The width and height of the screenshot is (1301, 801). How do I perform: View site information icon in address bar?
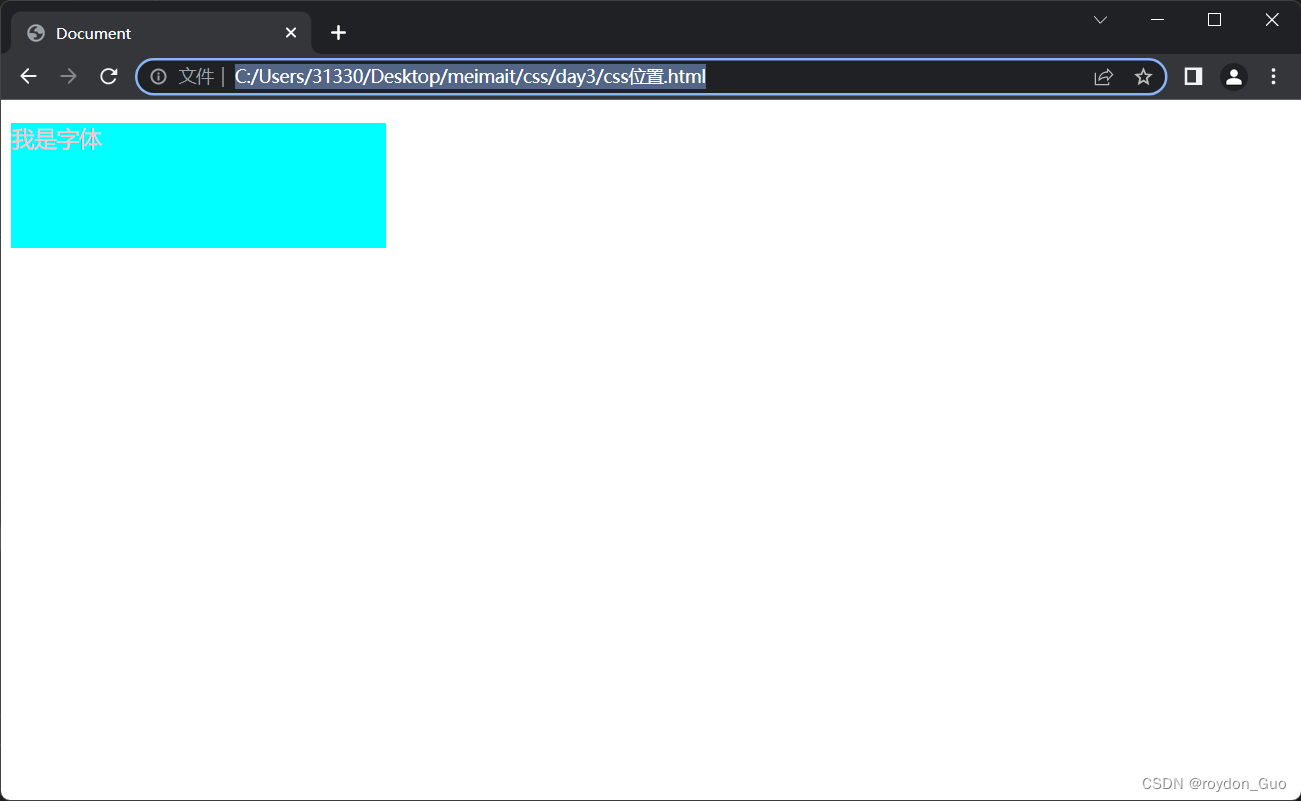(158, 77)
